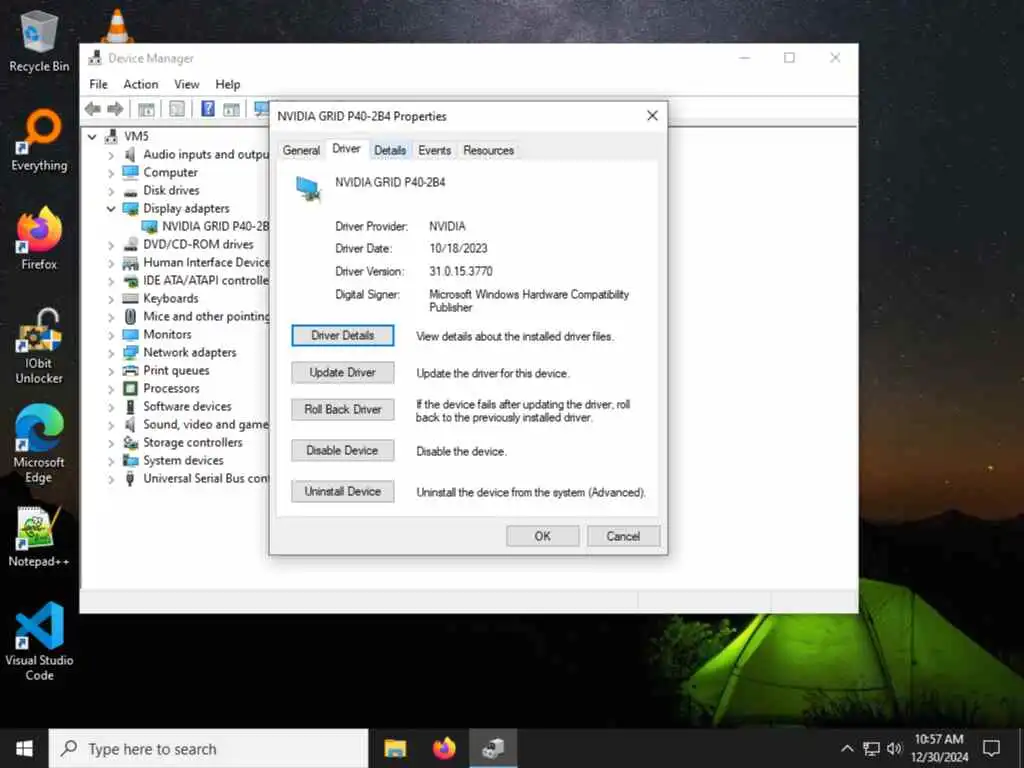Select the IObit Unlocker desktop icon
Viewport: 1024px width, 768px height.
[39, 346]
